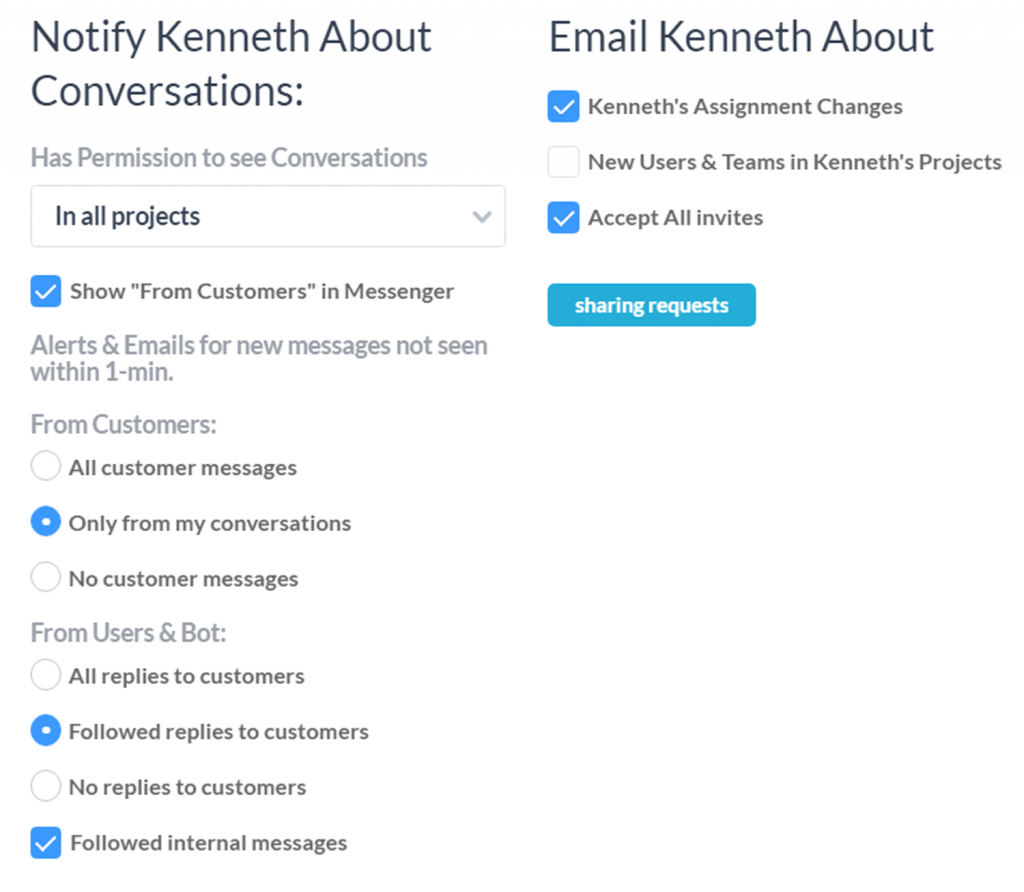Image resolution: width=1024 pixels, height=892 pixels.
Task: Click the 'Accept All invites' label text
Action: 676,217
